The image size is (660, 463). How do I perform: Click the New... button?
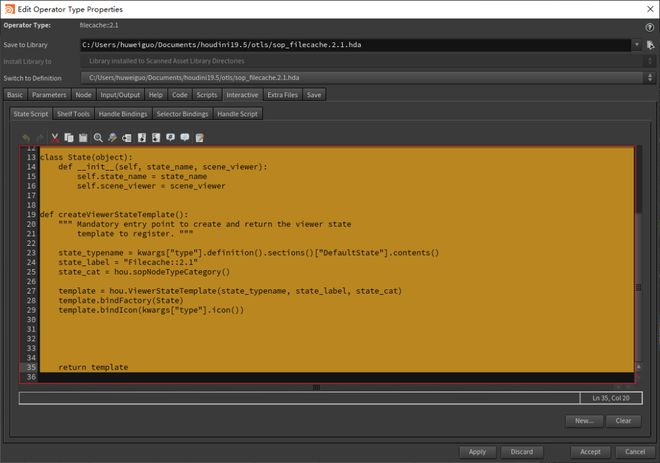(x=583, y=421)
